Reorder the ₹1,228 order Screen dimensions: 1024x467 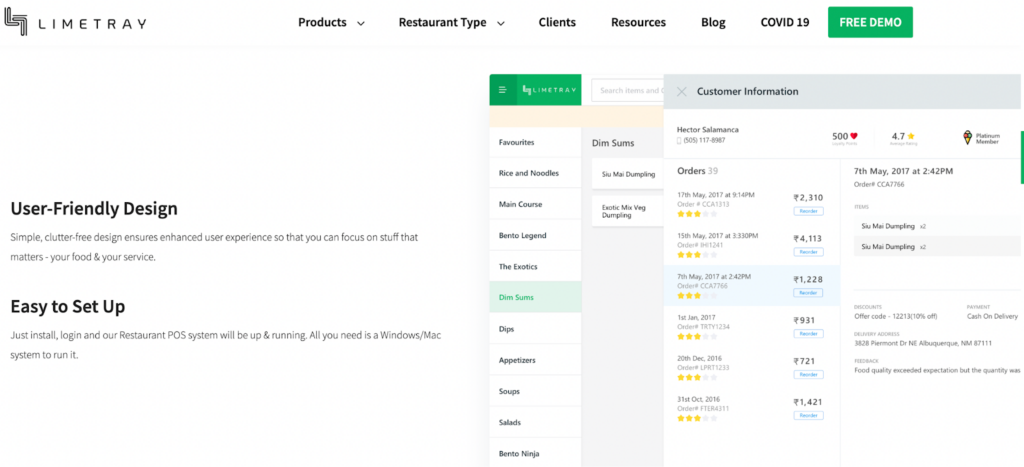(808, 293)
